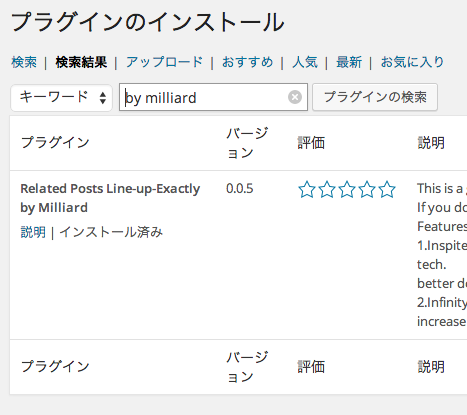467x415 pixels.
Task: Click the fifth rating star
Action: click(x=387, y=190)
